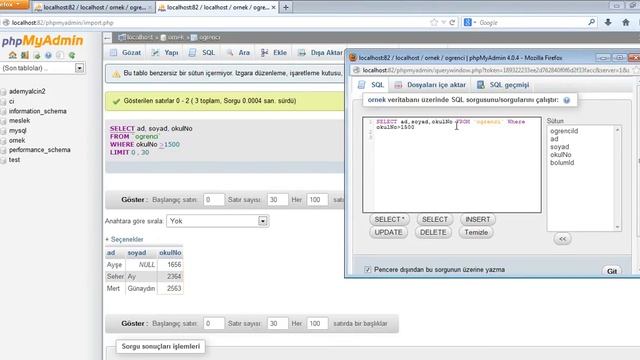Bookmark page with the star icon
This screenshot has height=360, width=640.
point(434,22)
